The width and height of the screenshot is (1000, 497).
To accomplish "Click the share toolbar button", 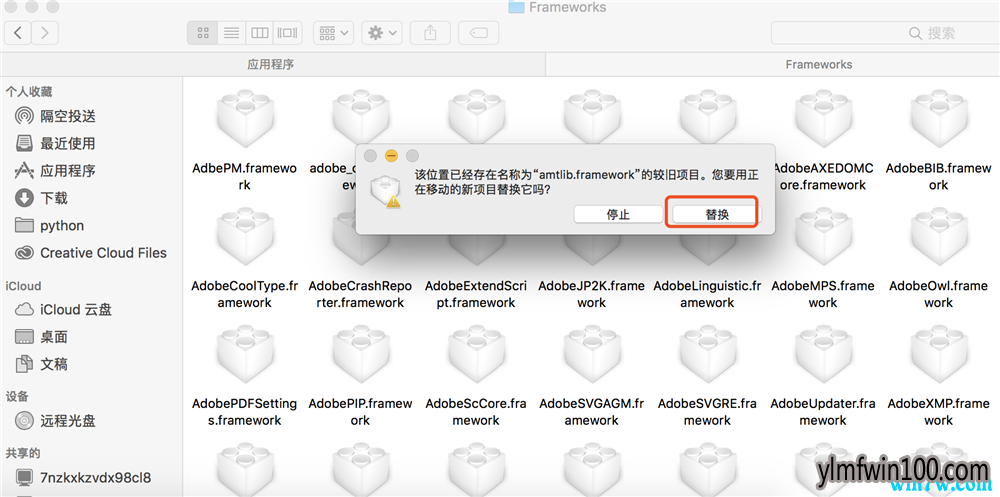I will point(430,33).
